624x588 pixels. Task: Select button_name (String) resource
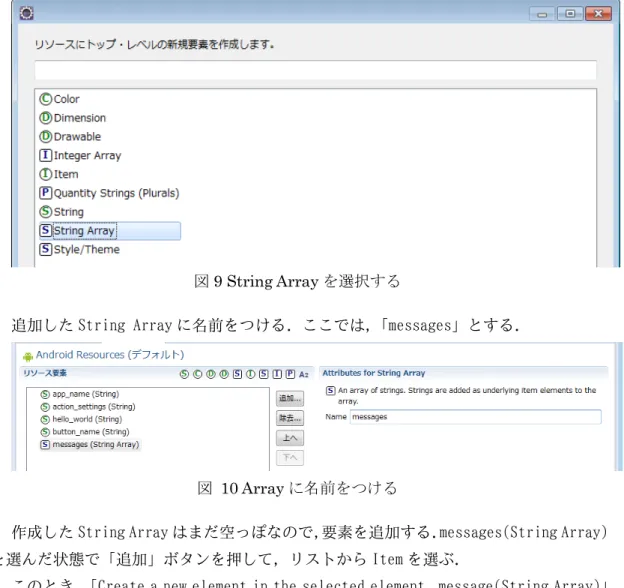pyautogui.click(x=85, y=432)
